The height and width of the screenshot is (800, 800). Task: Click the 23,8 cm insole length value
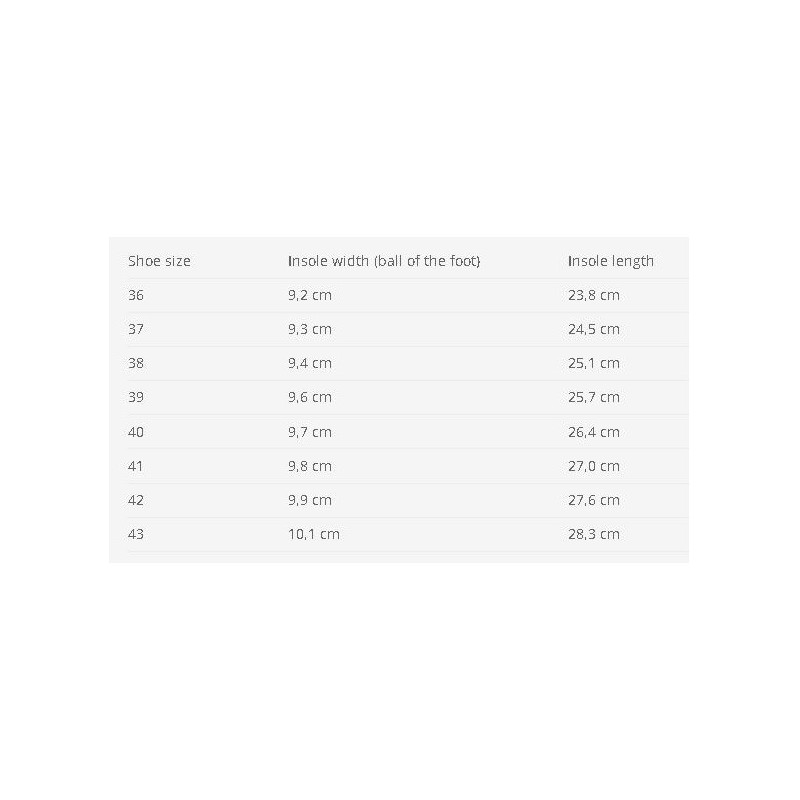point(593,295)
